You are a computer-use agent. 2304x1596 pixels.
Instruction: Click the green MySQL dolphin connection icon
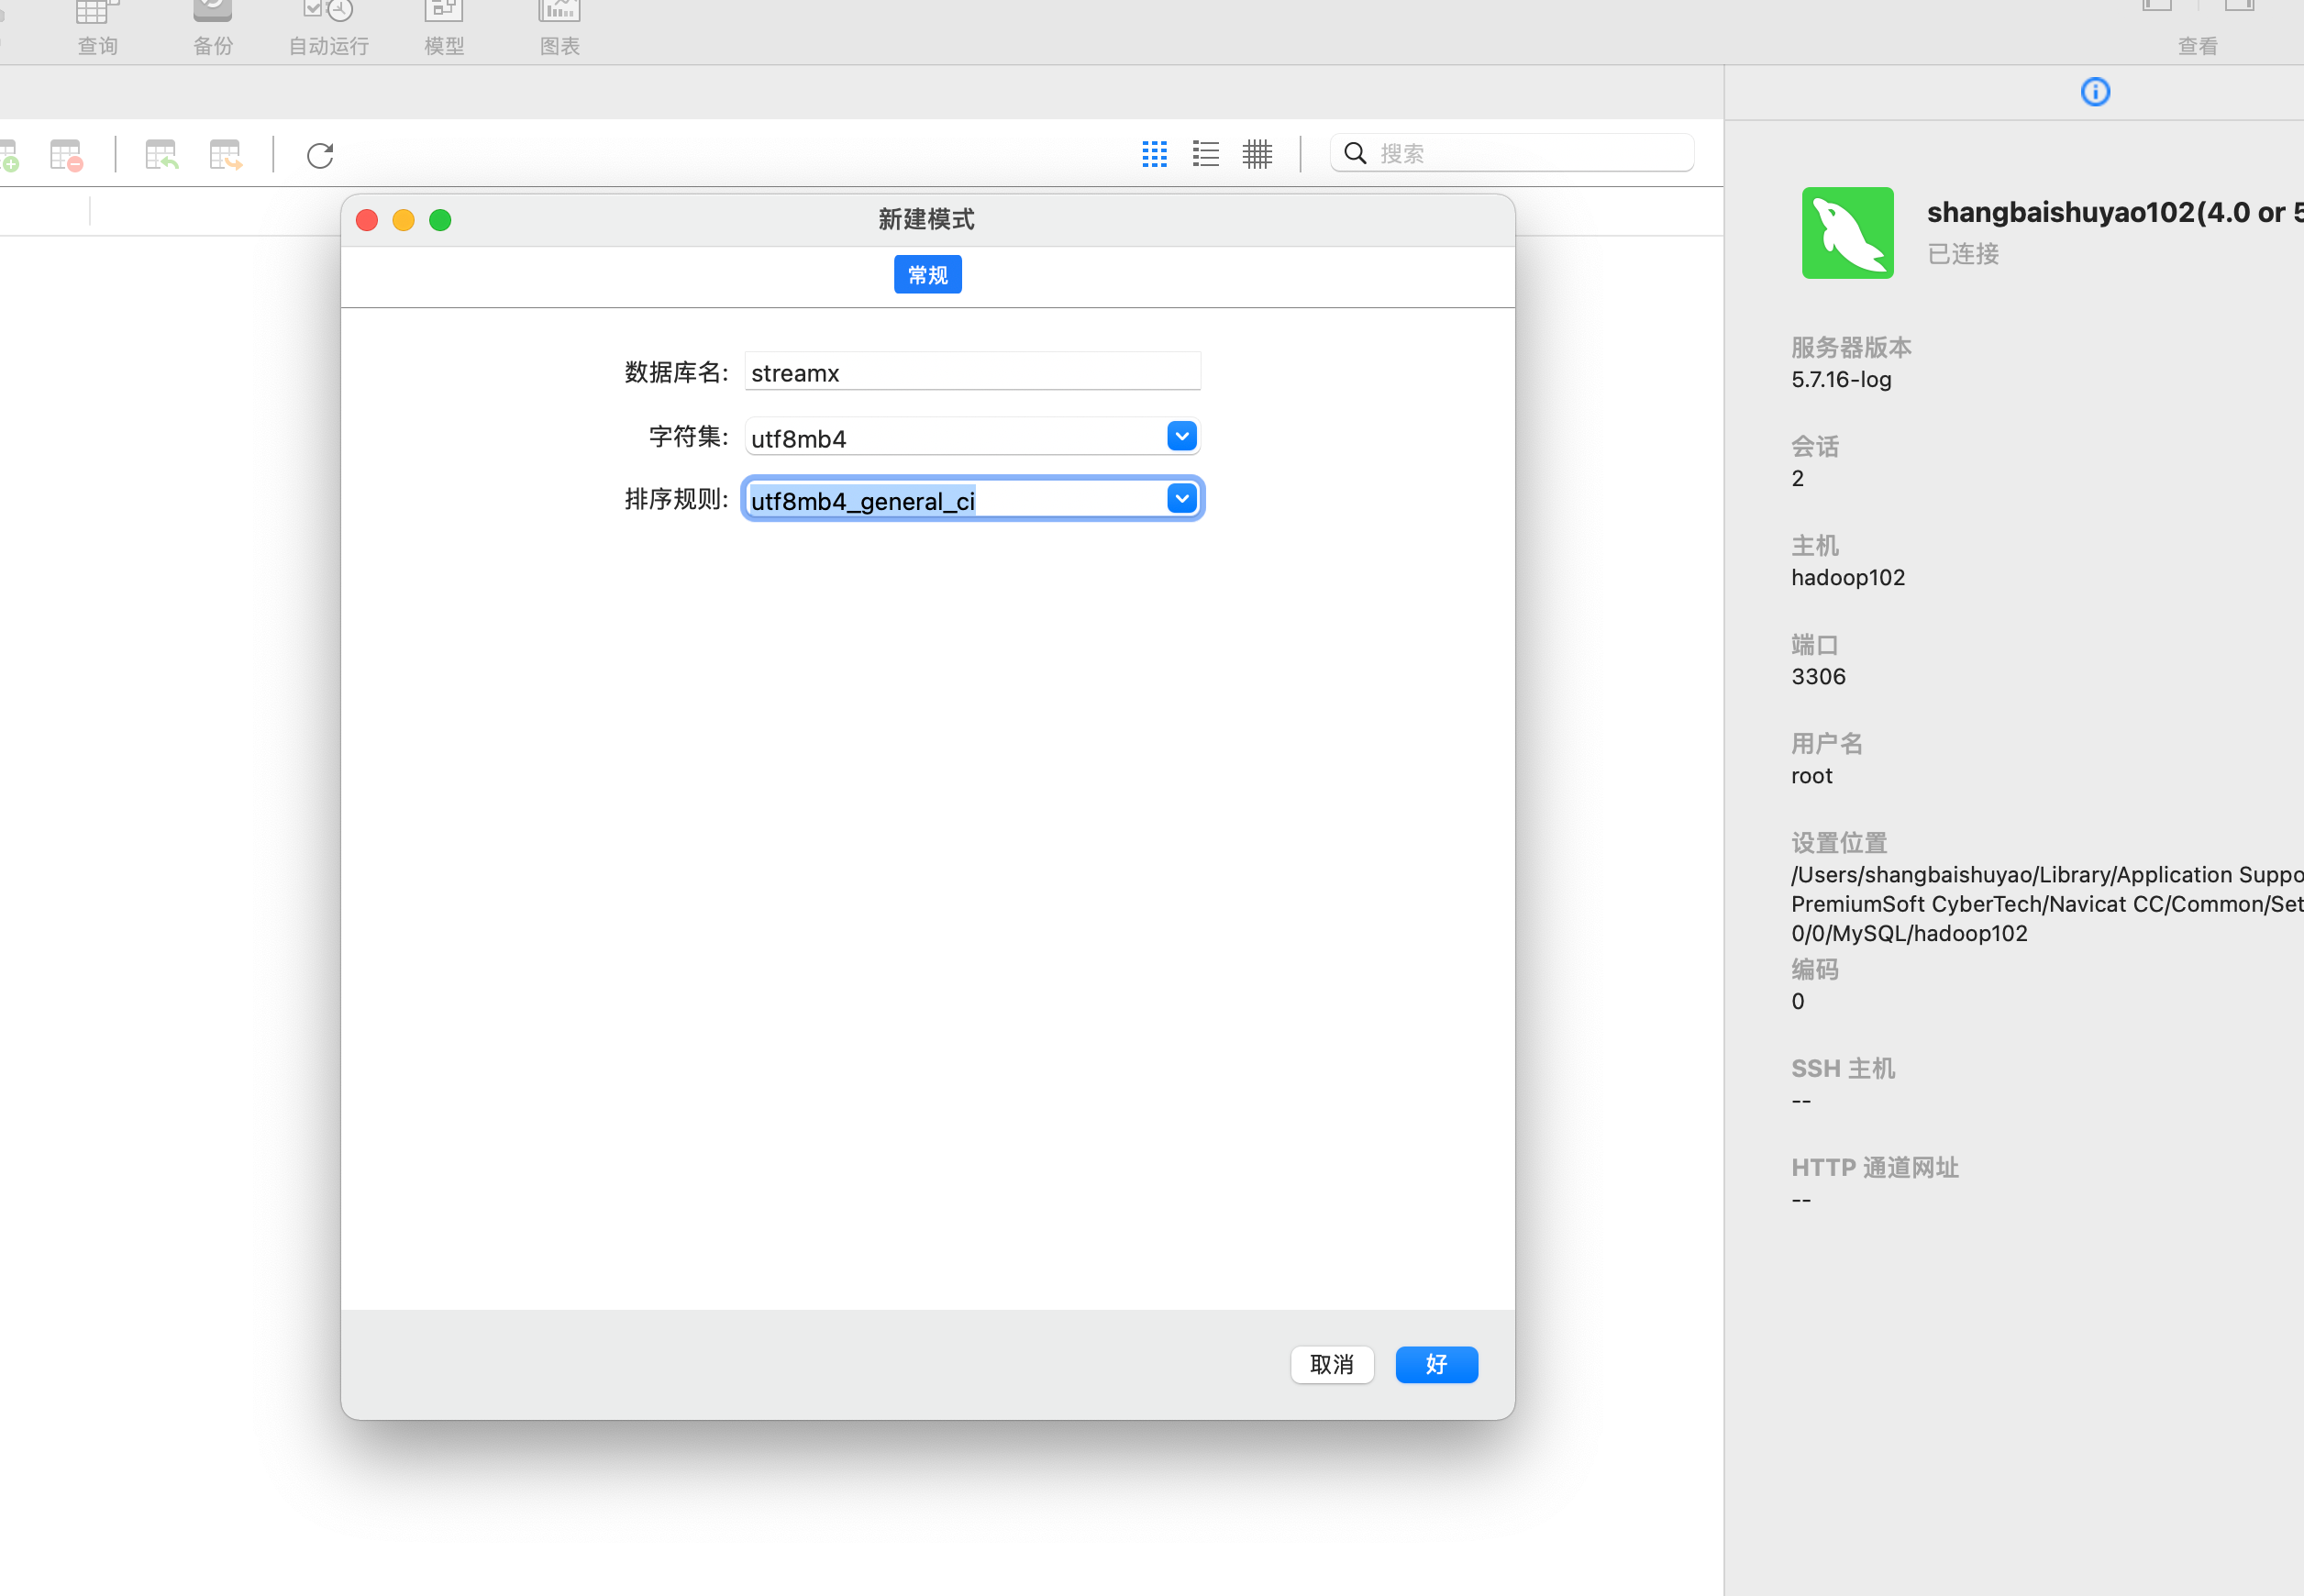click(1847, 232)
